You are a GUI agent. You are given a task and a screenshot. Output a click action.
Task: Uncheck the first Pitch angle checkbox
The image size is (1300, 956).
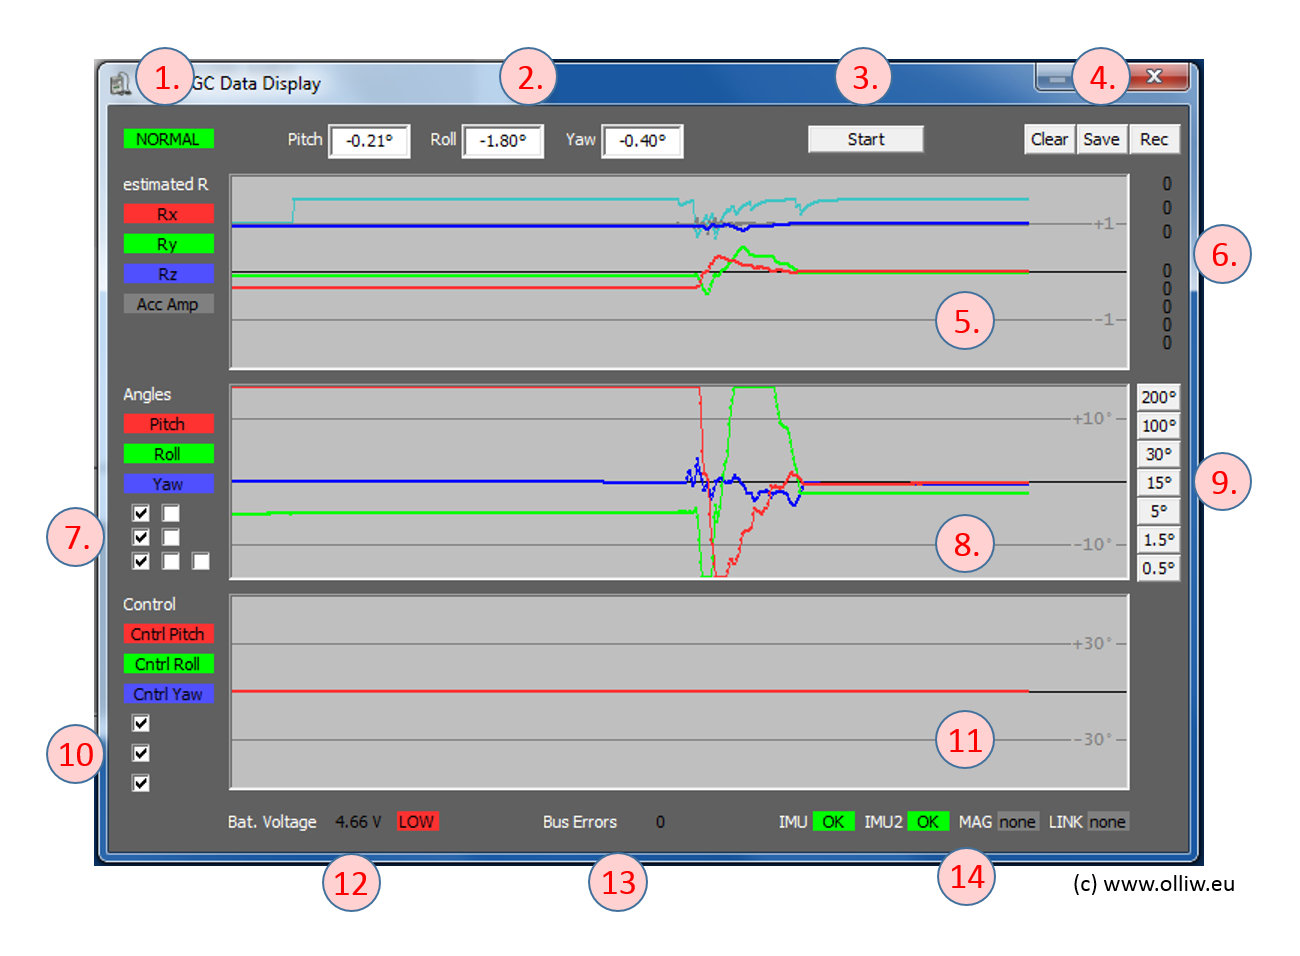[x=141, y=513]
